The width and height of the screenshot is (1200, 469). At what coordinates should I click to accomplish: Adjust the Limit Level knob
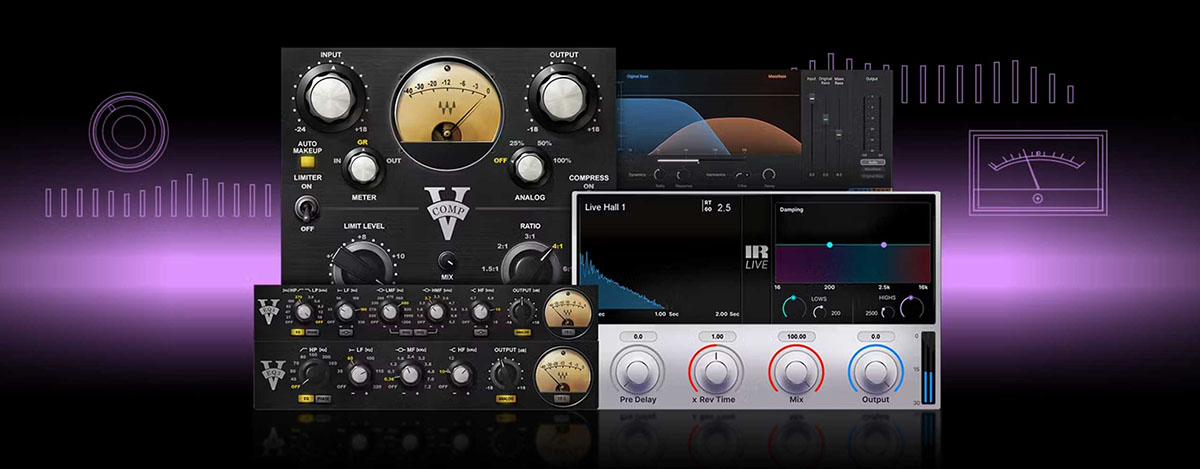click(362, 262)
